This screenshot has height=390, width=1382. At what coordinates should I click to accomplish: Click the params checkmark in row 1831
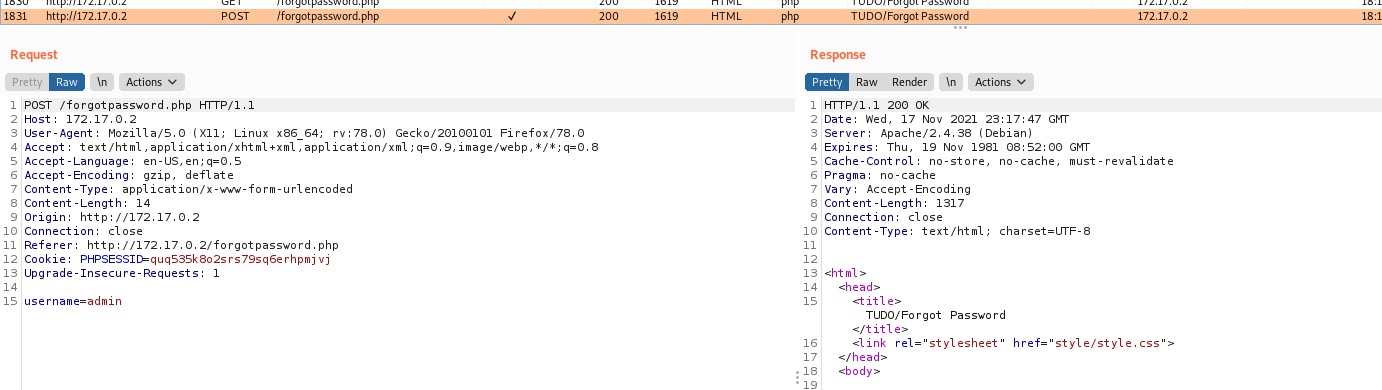tap(512, 16)
